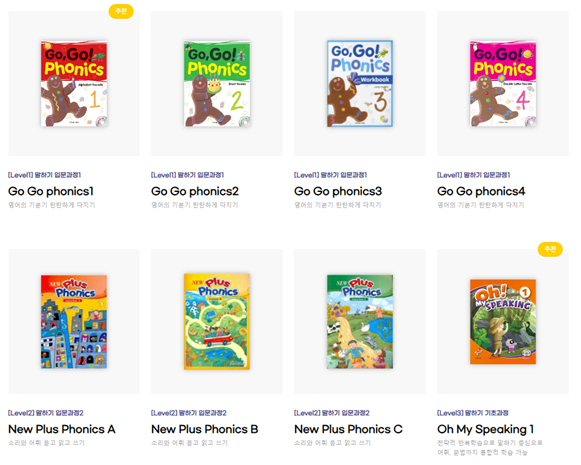
Task: Open the Oh My Speaking 1 cover
Action: tap(503, 322)
